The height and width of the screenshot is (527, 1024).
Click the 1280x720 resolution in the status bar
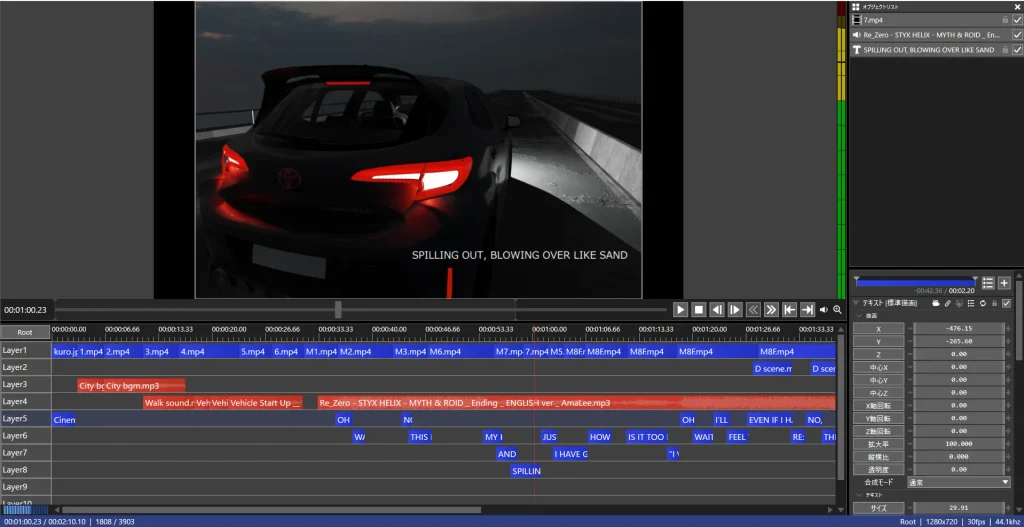pyautogui.click(x=943, y=522)
